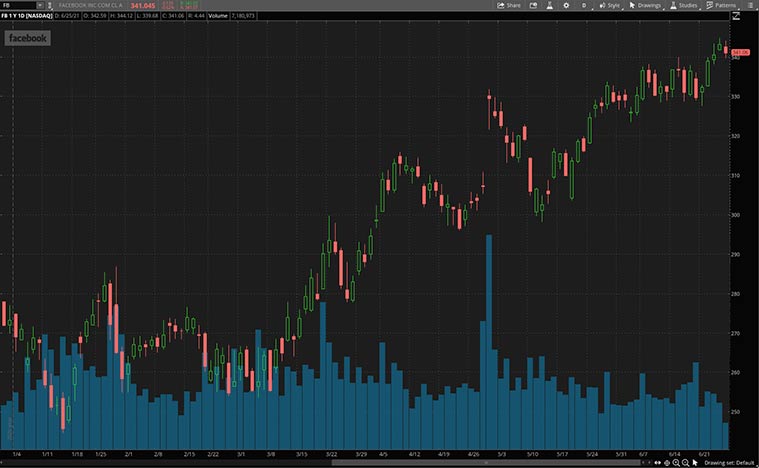Open the Drawings menu
This screenshot has width=759, height=468.
pos(645,5)
